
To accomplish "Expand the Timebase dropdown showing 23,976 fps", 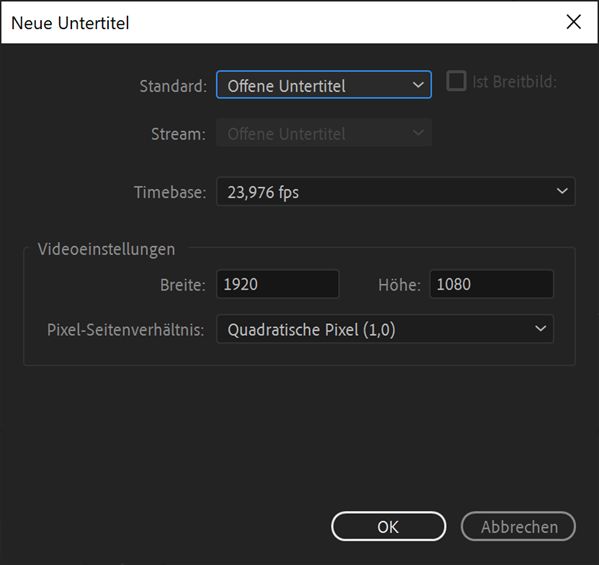I will (395, 191).
